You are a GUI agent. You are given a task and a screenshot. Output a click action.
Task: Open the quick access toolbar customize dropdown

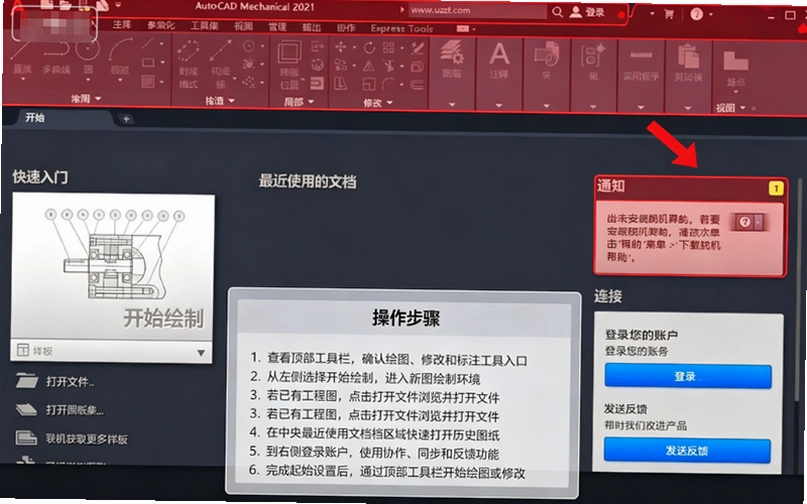point(118,5)
